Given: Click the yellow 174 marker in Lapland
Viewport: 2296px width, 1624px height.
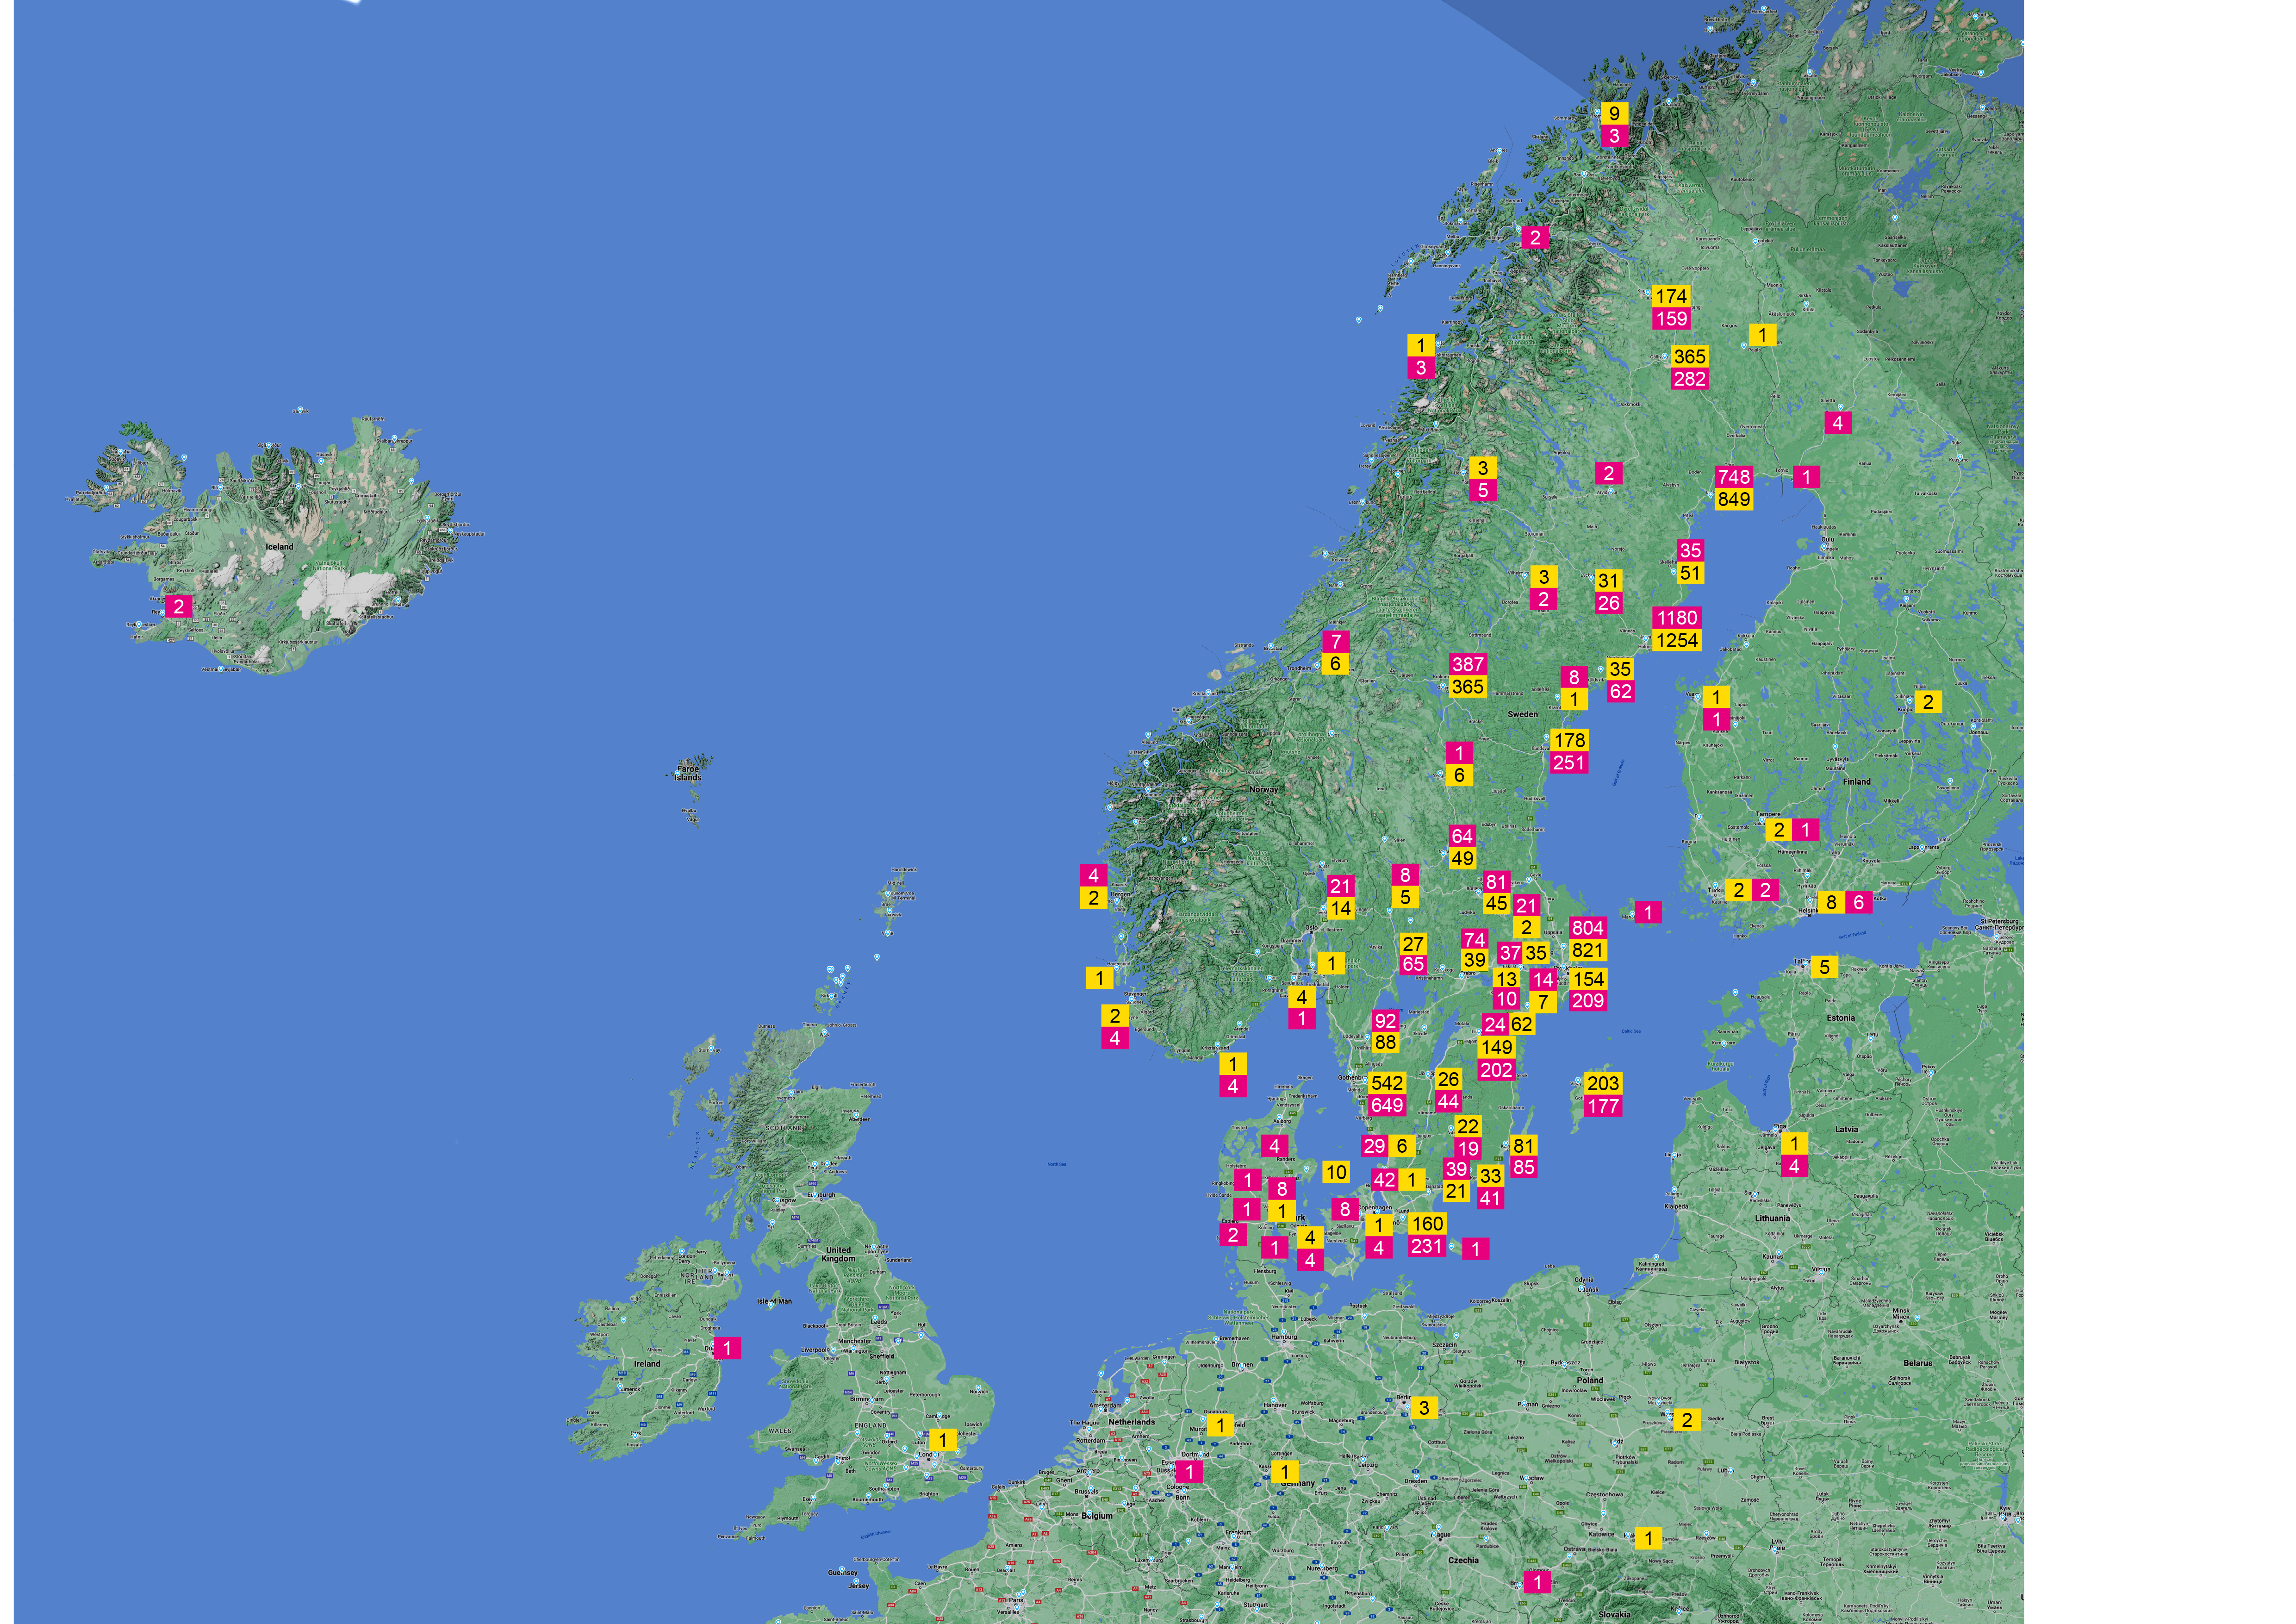Looking at the screenshot, I should [x=1671, y=296].
